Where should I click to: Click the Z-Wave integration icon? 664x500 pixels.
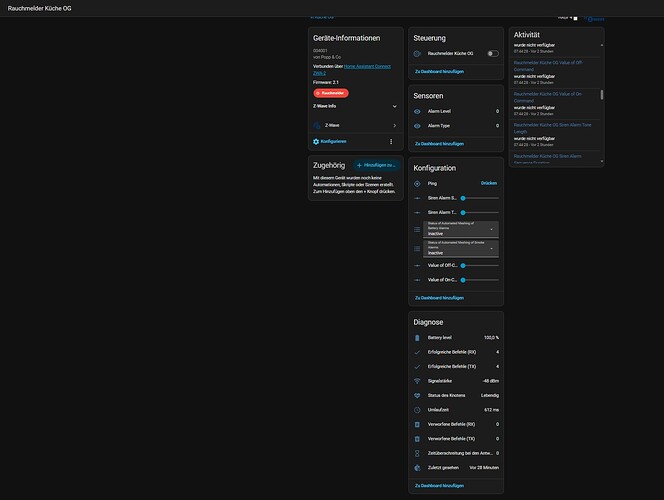pos(316,125)
